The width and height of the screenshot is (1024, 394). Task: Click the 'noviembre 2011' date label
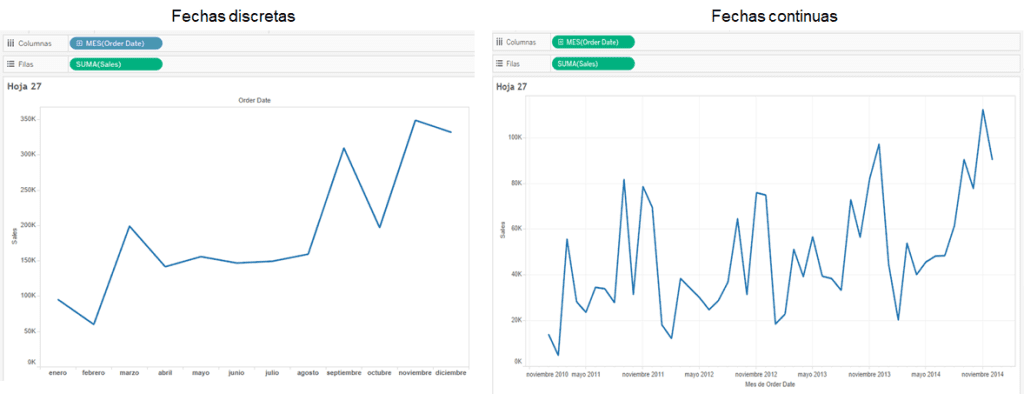(x=643, y=375)
